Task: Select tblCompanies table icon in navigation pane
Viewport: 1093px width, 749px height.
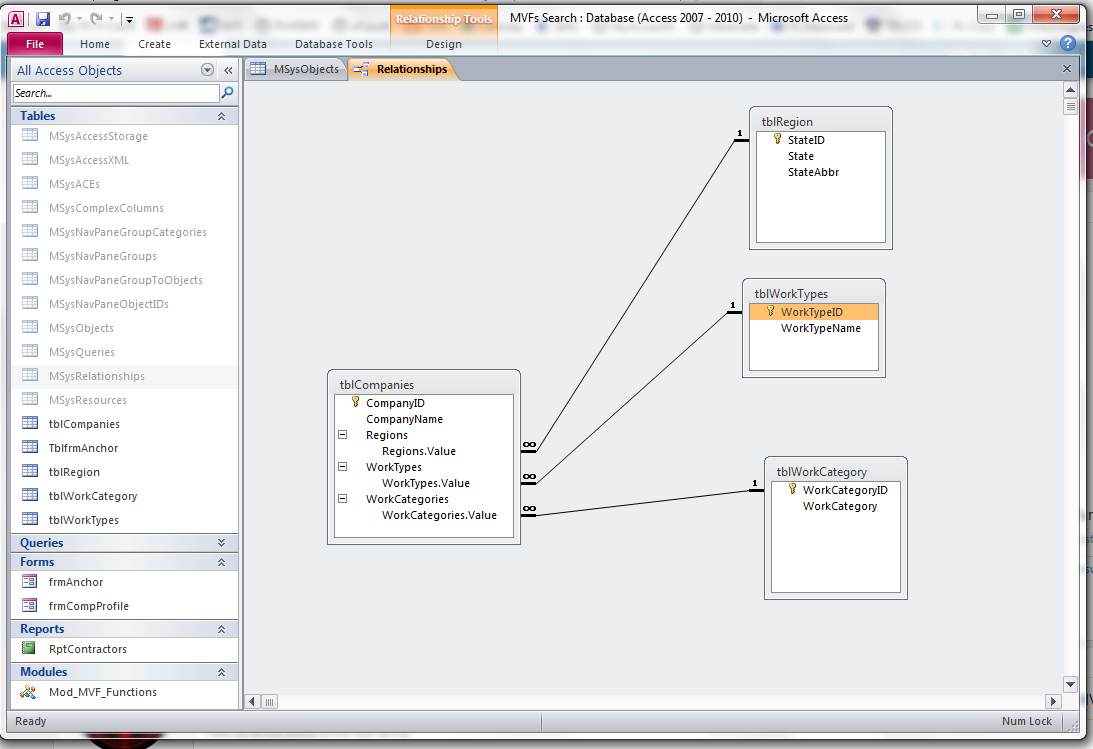Action: (x=30, y=424)
